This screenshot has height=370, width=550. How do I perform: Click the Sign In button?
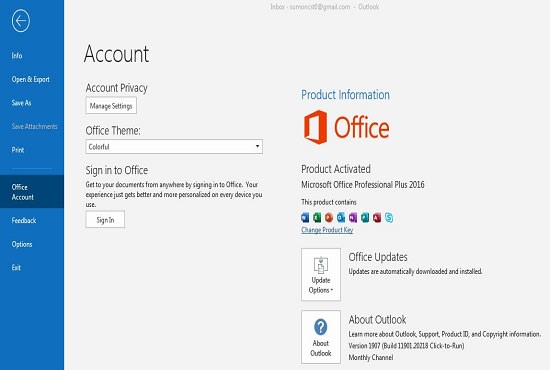tap(105, 220)
